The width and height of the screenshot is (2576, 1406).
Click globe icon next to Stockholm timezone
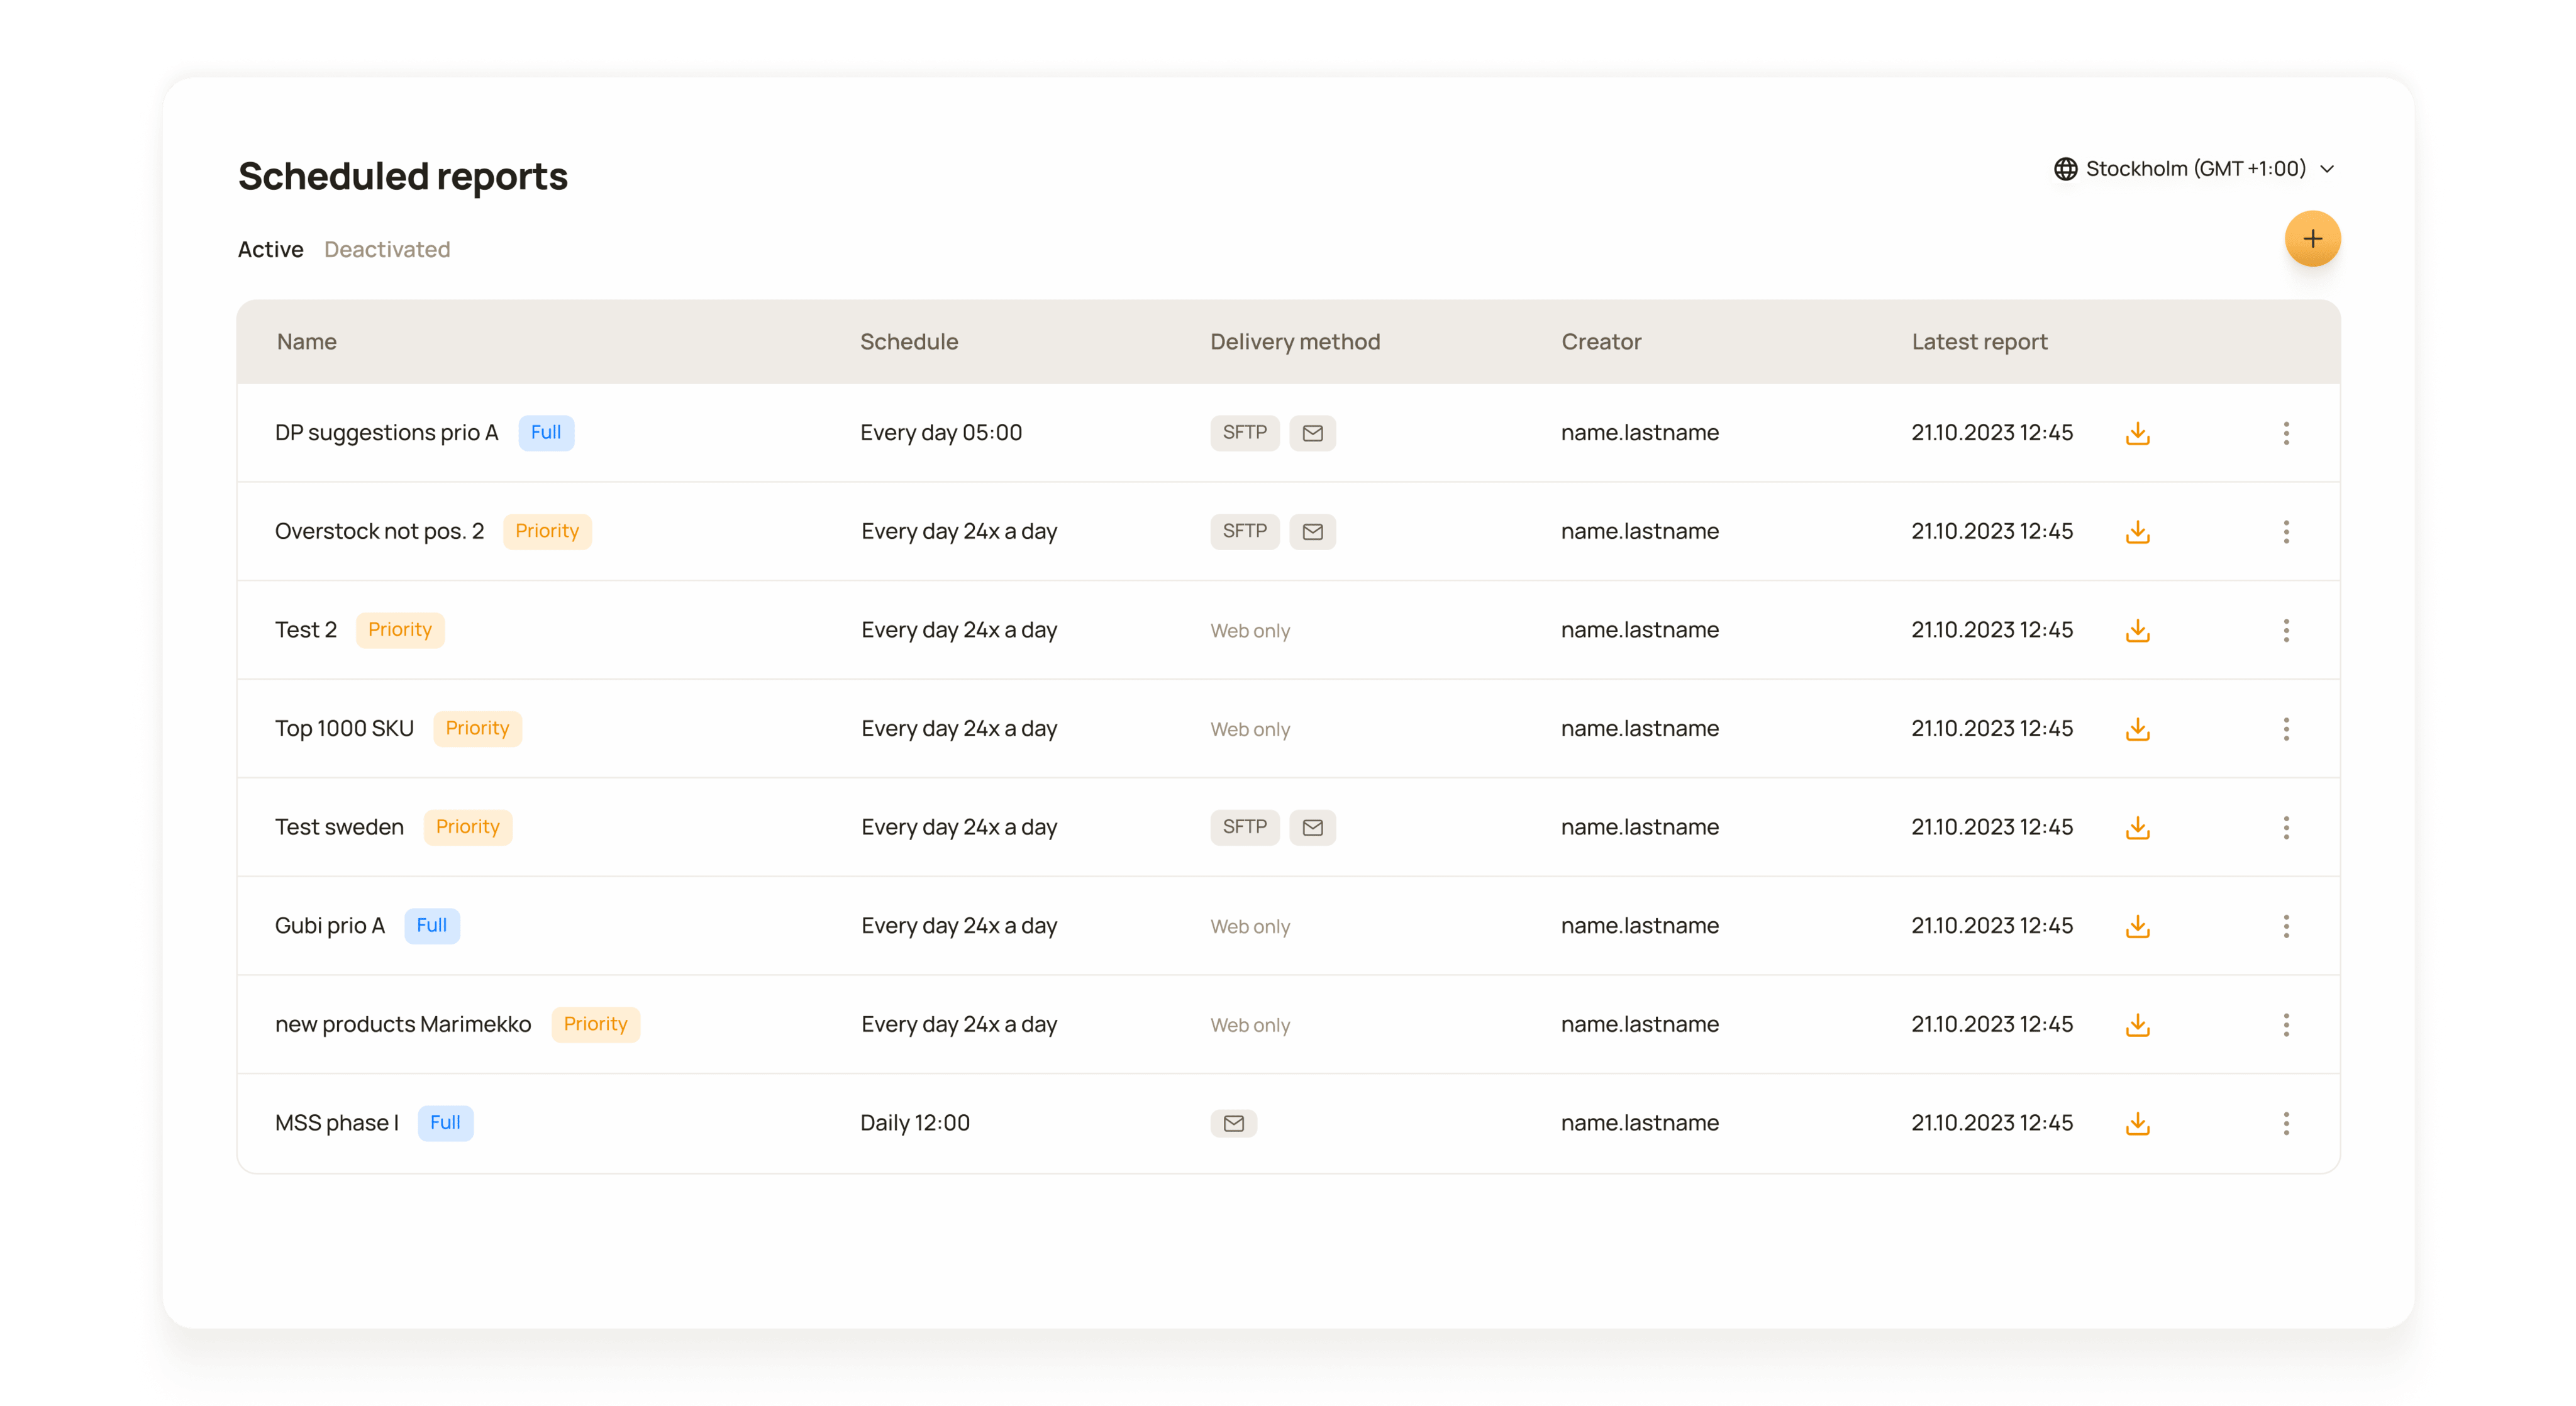click(2065, 169)
